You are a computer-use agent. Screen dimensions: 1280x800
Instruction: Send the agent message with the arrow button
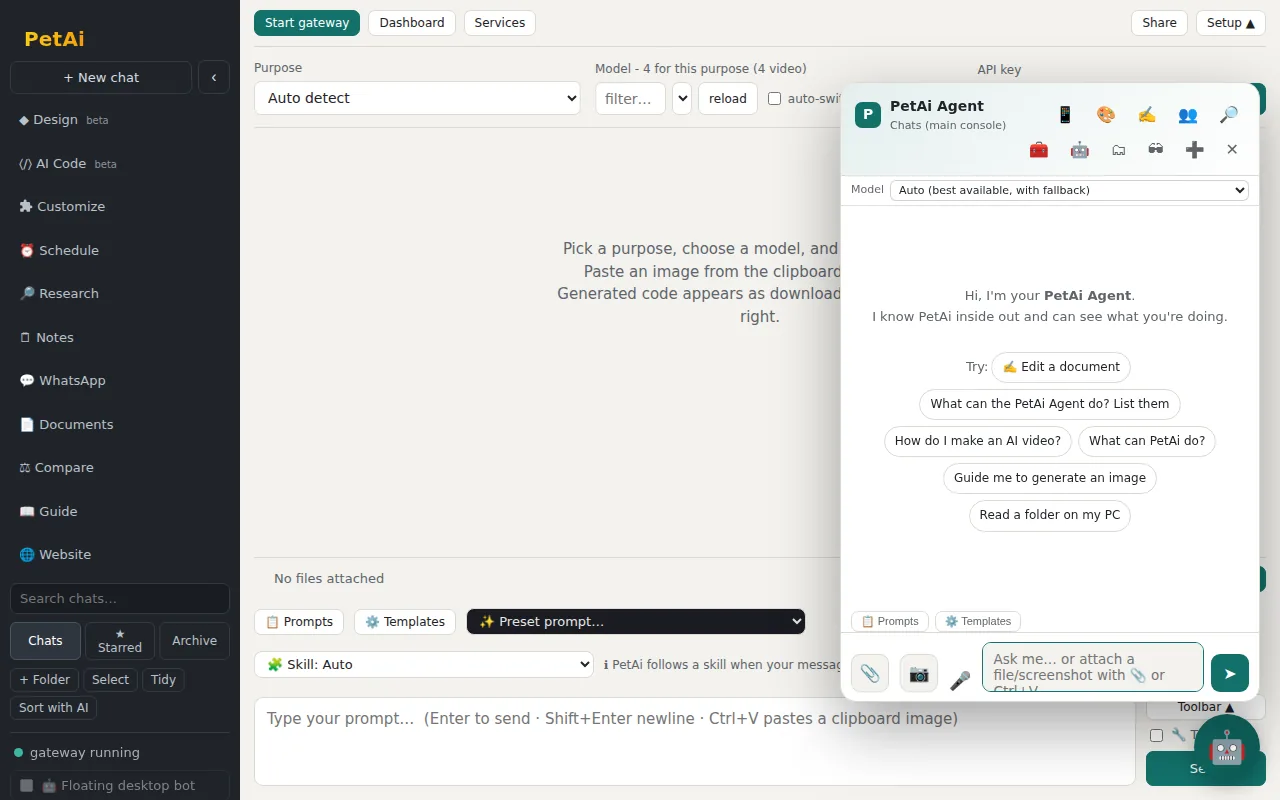click(1230, 673)
